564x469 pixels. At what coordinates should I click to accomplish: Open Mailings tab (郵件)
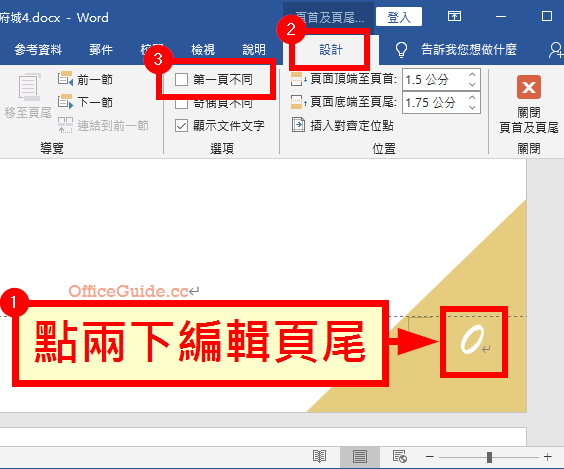pos(101,50)
